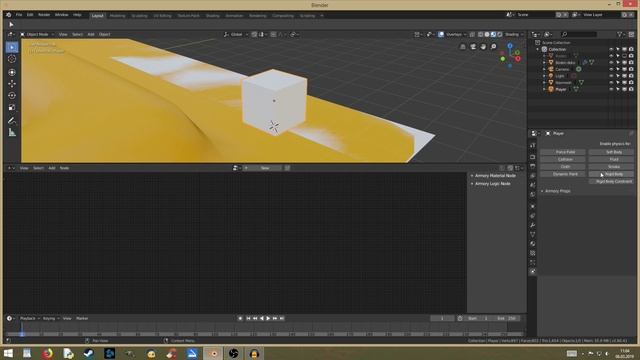The width and height of the screenshot is (640, 360).
Task: Toggle X-ray display in viewport header
Action: point(472,35)
